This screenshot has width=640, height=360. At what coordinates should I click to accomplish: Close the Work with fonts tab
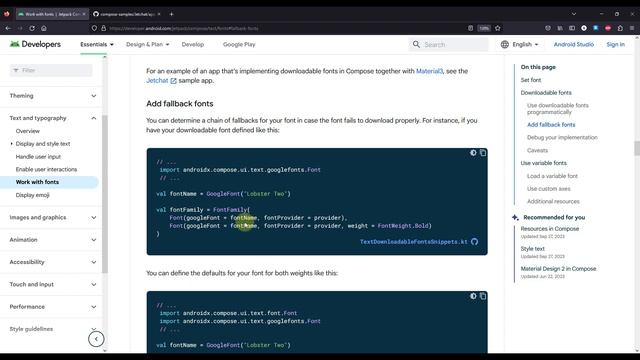84,14
